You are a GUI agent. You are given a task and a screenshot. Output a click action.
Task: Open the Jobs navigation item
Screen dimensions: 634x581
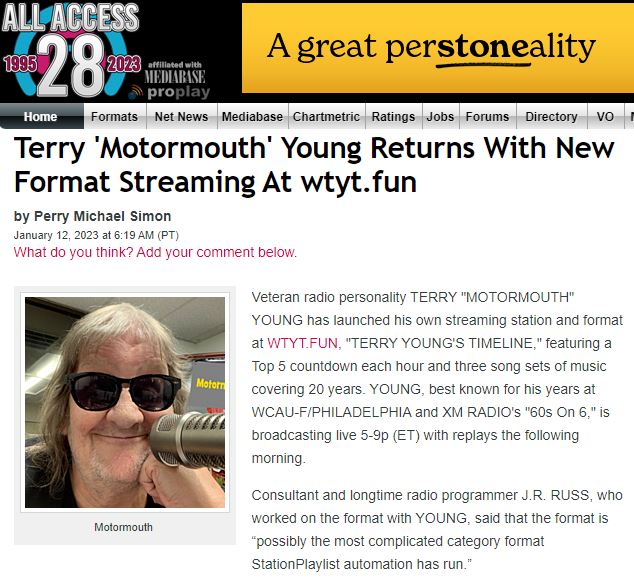[440, 116]
